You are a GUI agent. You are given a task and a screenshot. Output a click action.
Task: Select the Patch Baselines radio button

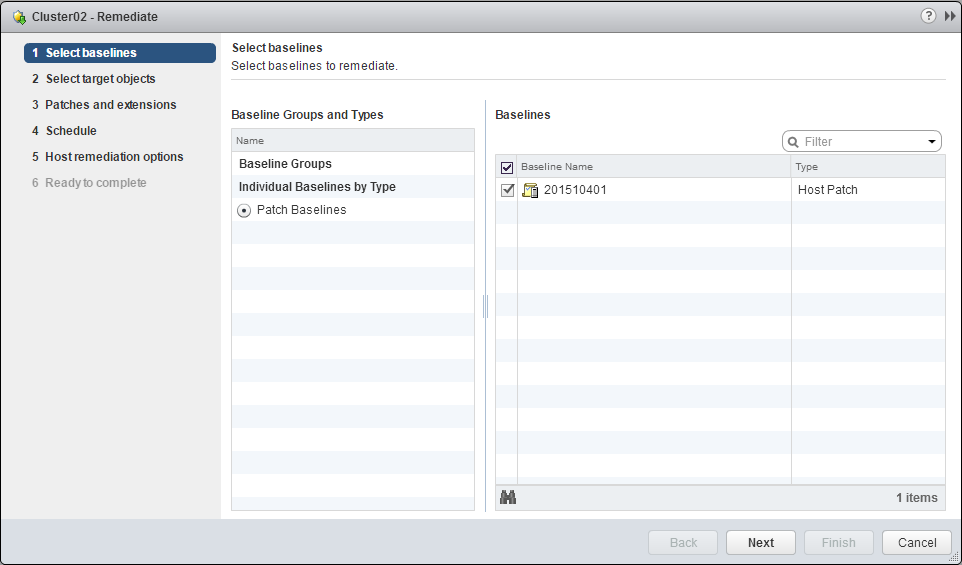pyautogui.click(x=244, y=211)
